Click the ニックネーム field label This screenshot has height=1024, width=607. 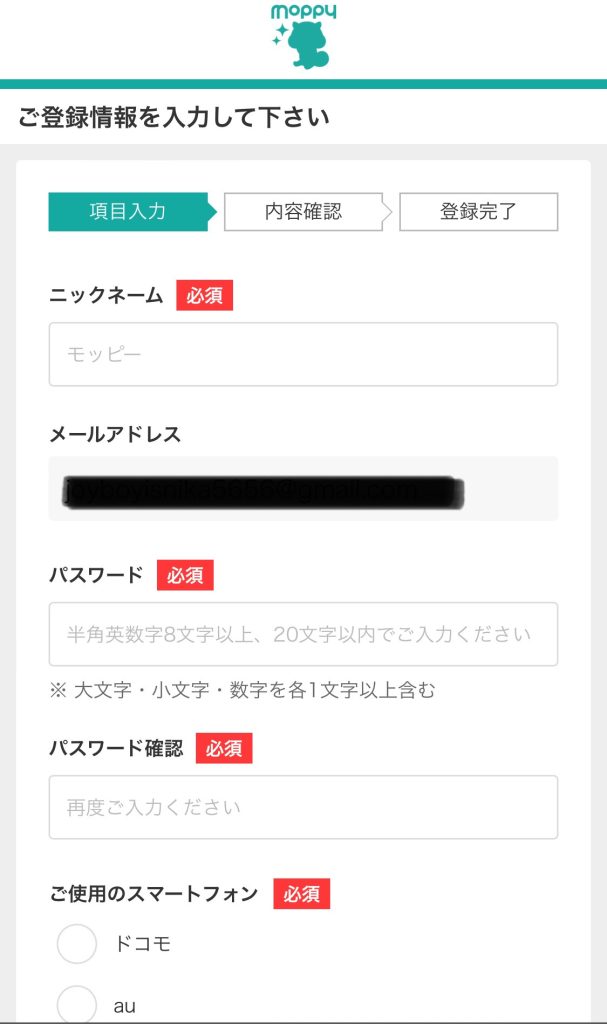click(106, 296)
